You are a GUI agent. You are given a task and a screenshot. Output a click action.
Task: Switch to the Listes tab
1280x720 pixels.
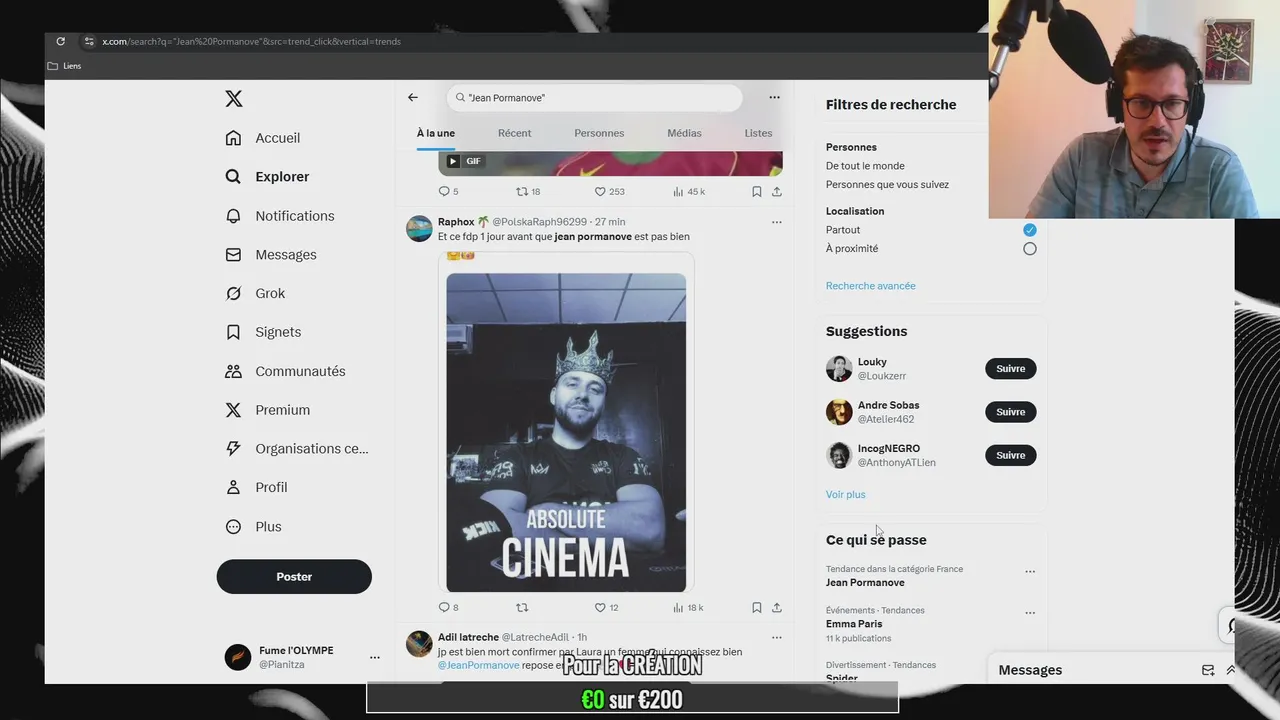click(x=758, y=133)
